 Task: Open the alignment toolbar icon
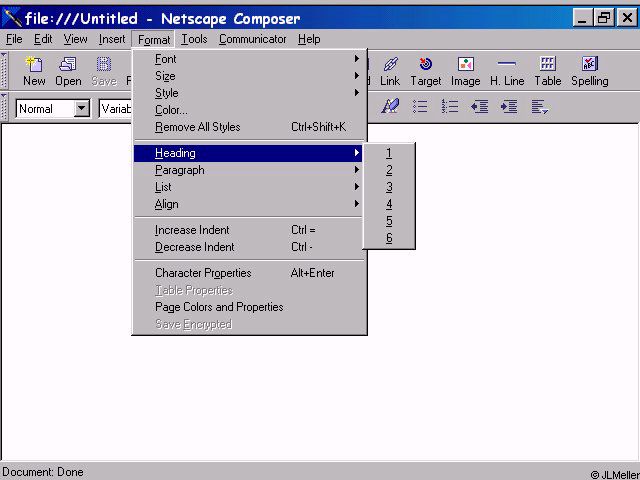539,107
